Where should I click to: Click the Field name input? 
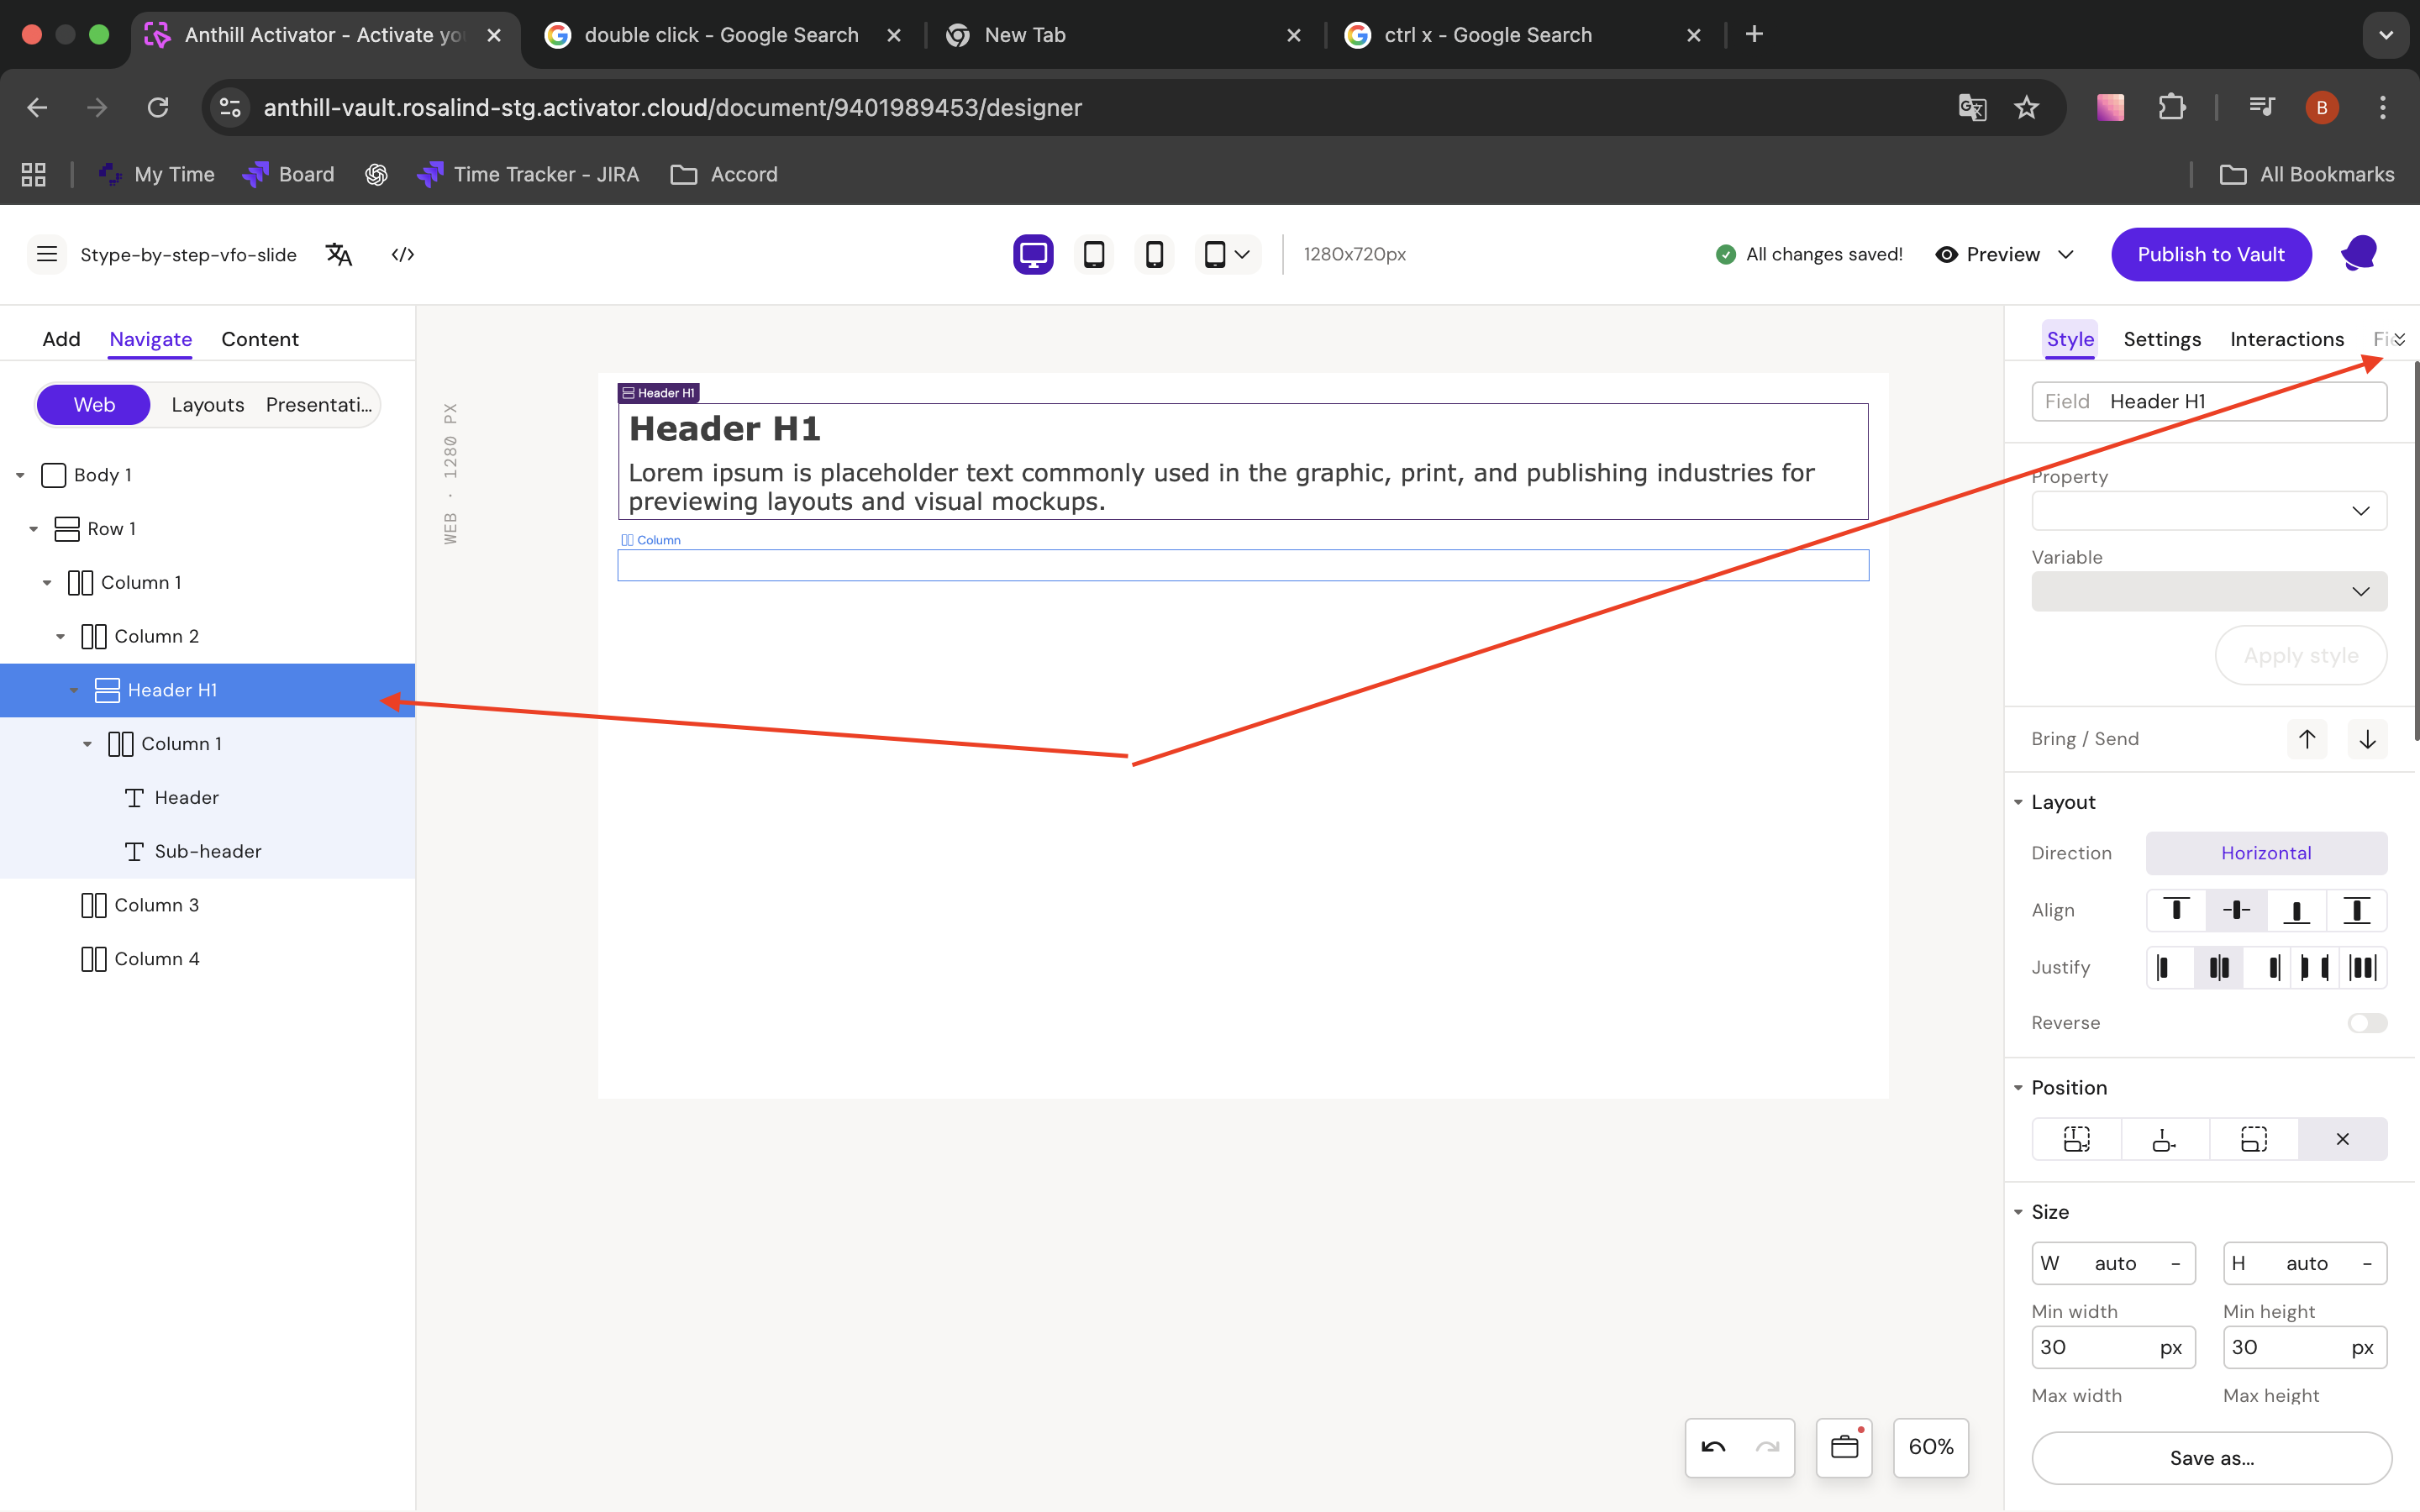2209,401
